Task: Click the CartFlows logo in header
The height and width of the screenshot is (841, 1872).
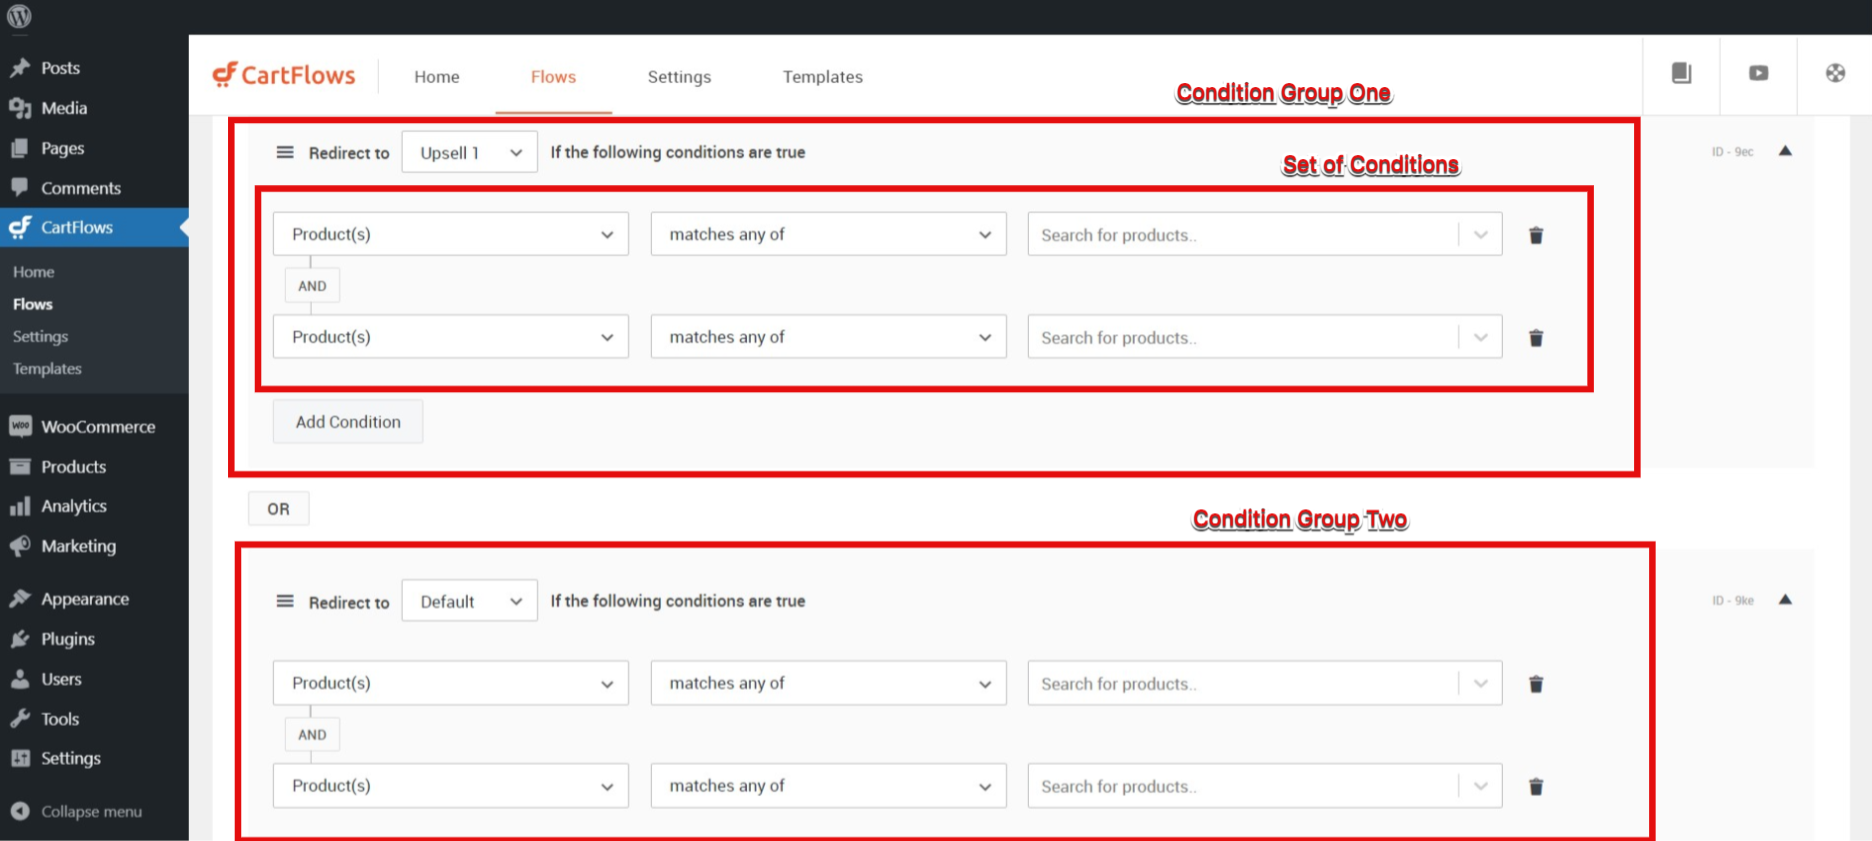Action: click(x=284, y=76)
